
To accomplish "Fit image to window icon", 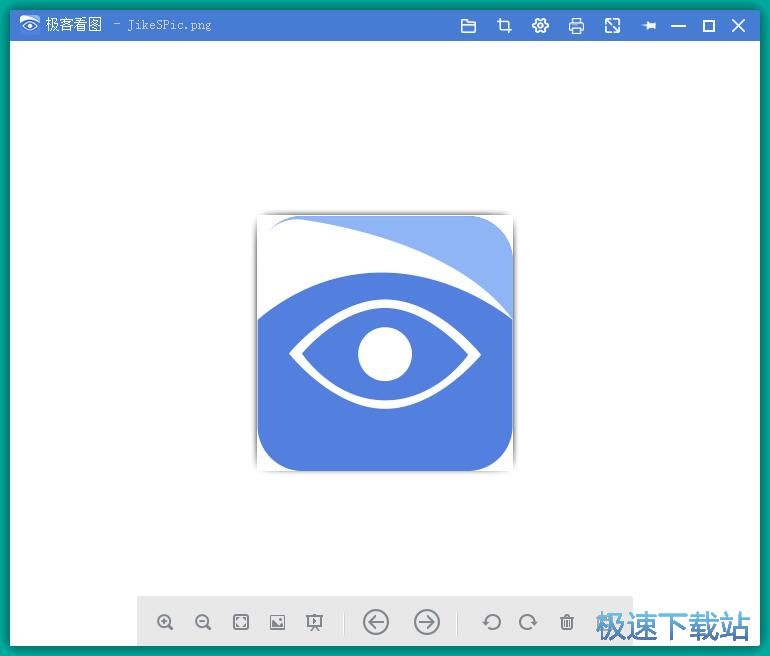I will pyautogui.click(x=241, y=622).
